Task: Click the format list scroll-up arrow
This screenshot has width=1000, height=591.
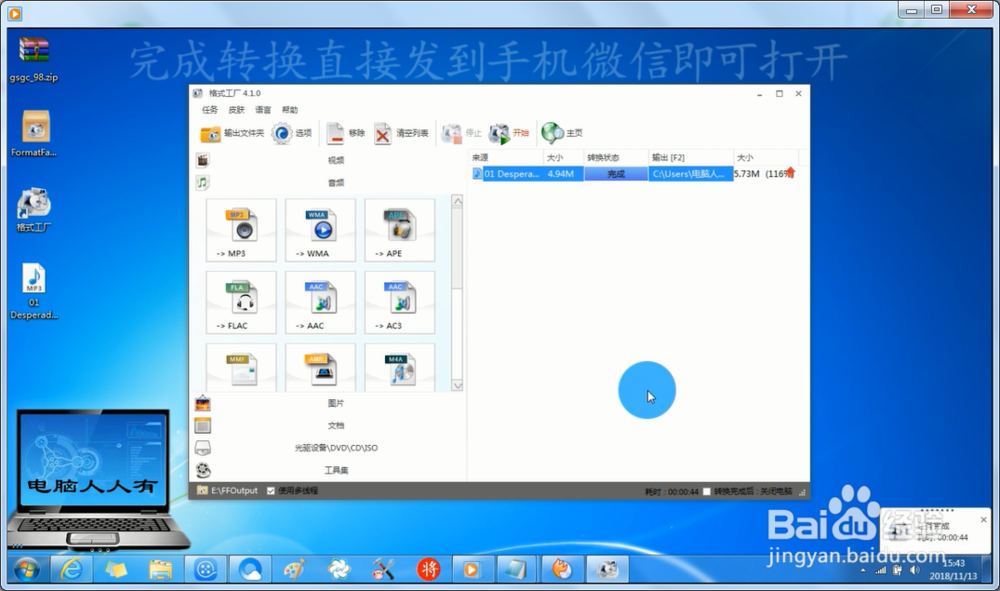Action: pos(457,201)
